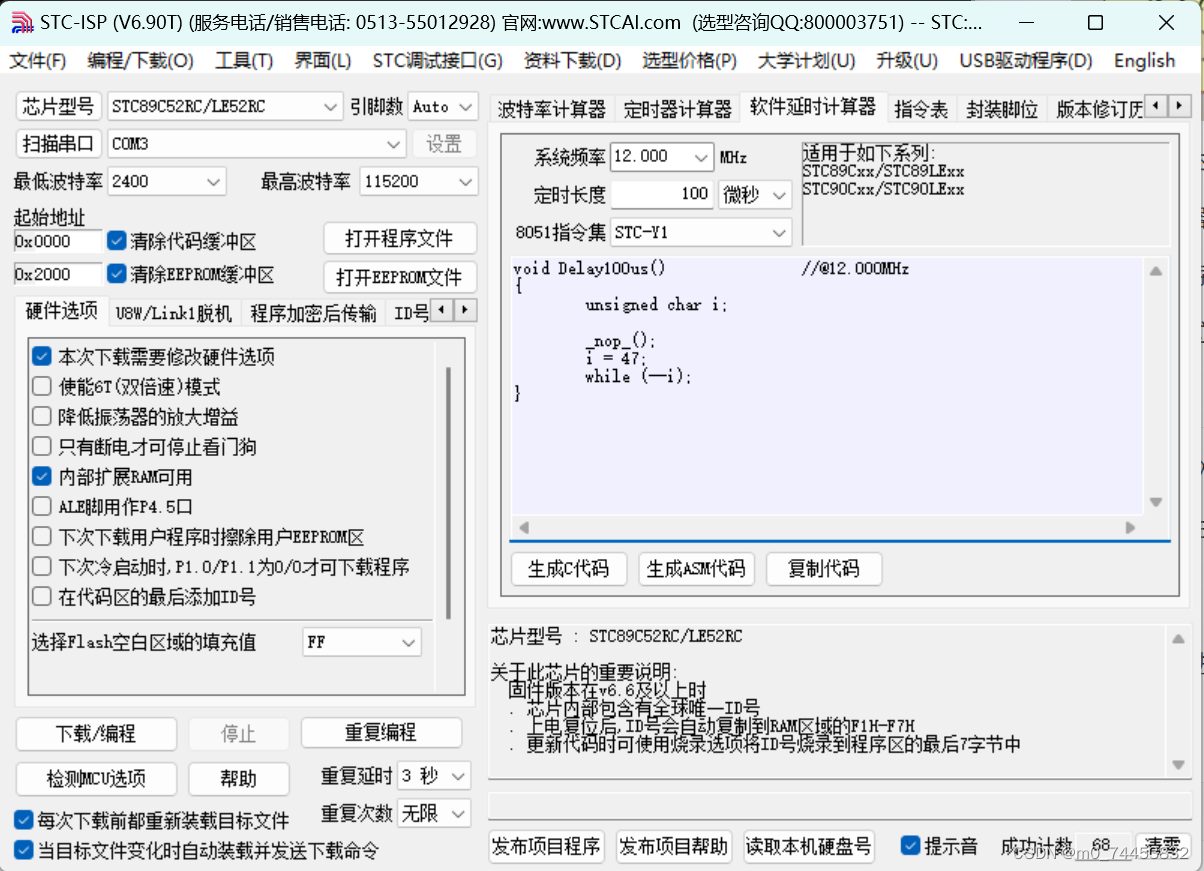The image size is (1204, 871).
Task: Switch language via English menu
Action: (x=1144, y=61)
